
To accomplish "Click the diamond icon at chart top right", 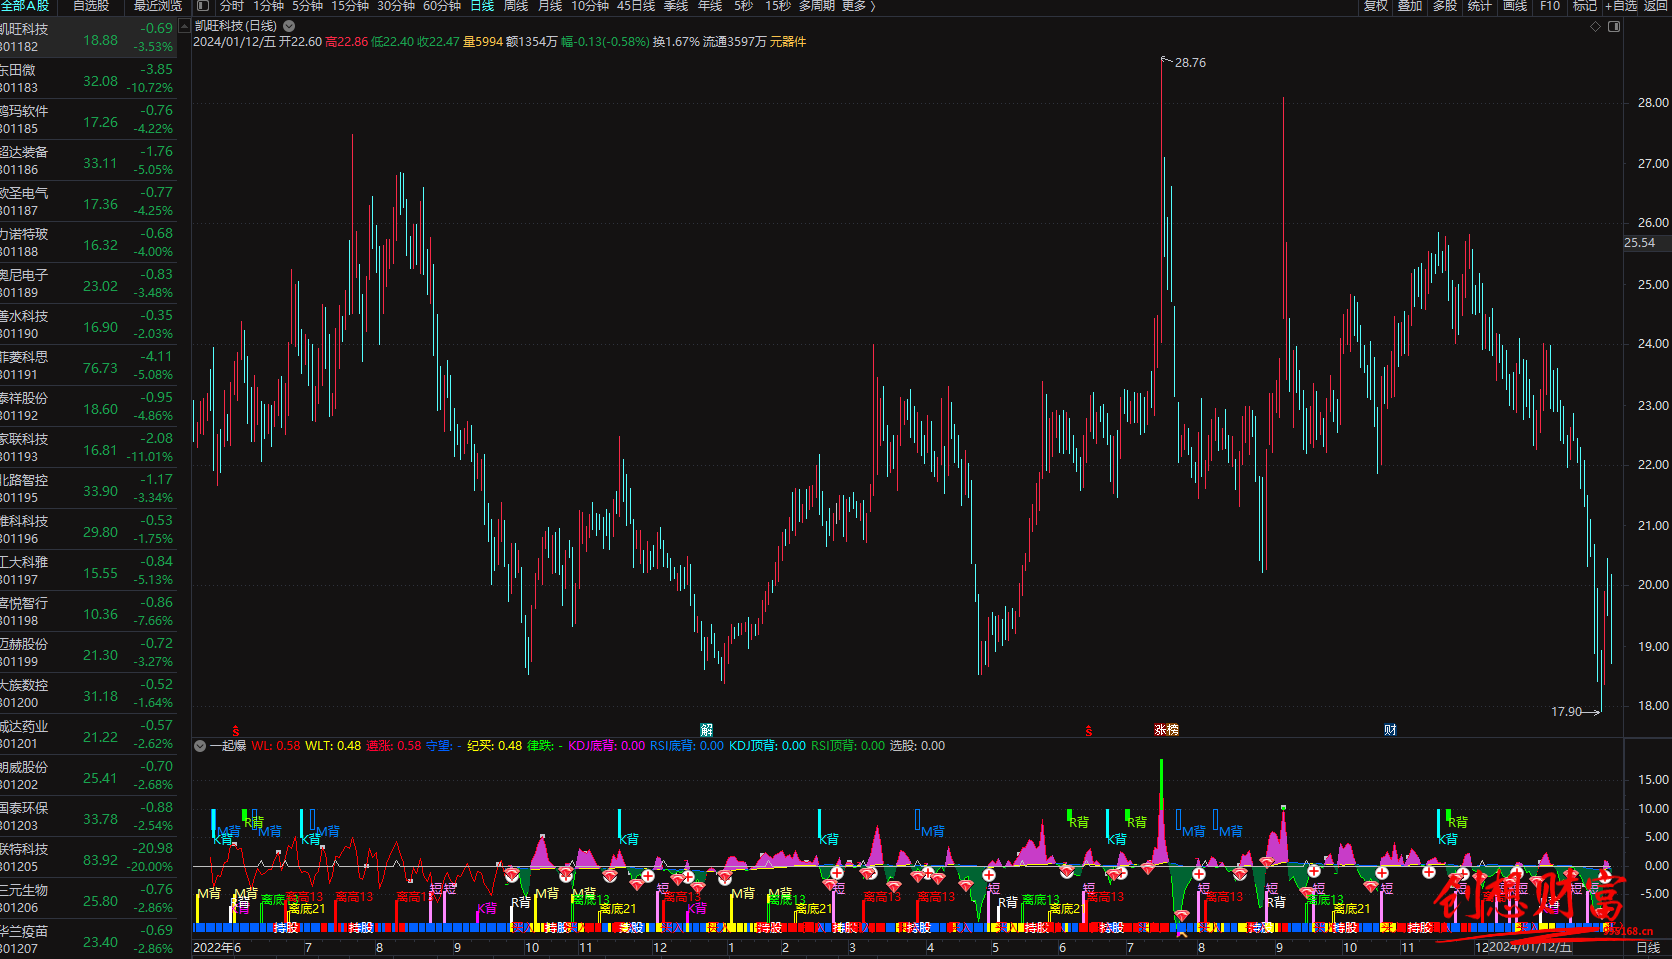I will click(1595, 27).
